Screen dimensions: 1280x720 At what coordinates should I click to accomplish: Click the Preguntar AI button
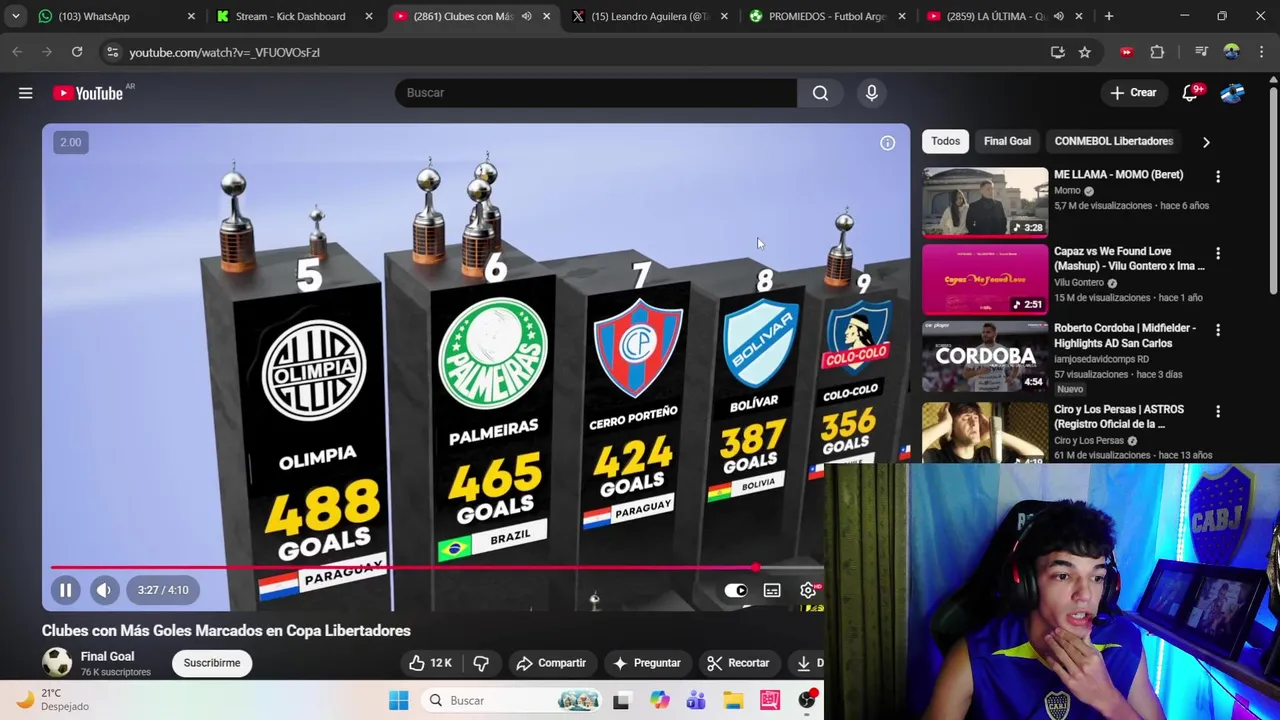647,663
